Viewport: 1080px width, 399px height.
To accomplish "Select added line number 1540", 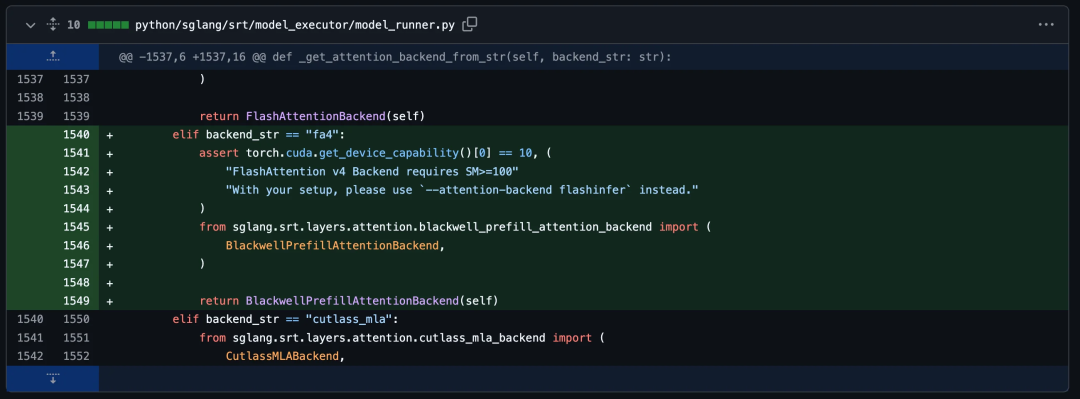I will coord(77,134).
